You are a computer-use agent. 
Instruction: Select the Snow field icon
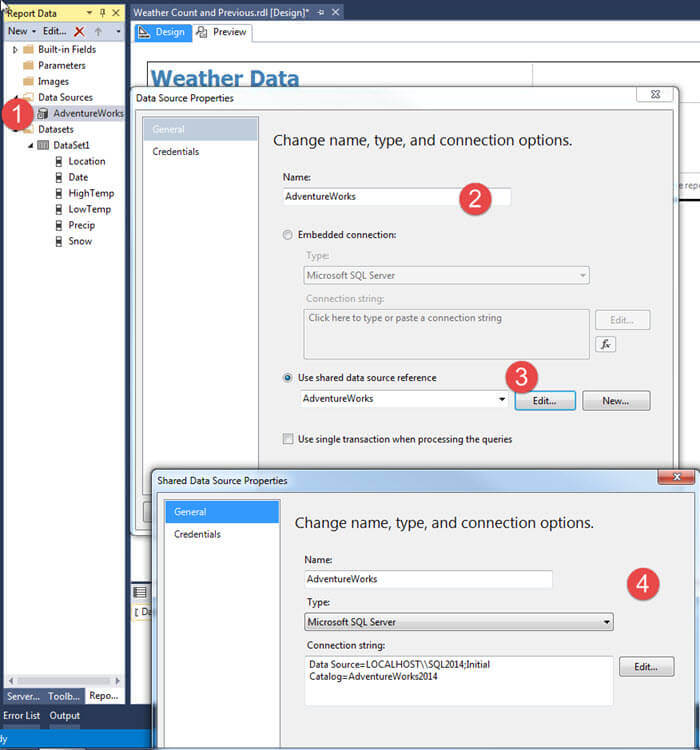click(58, 242)
